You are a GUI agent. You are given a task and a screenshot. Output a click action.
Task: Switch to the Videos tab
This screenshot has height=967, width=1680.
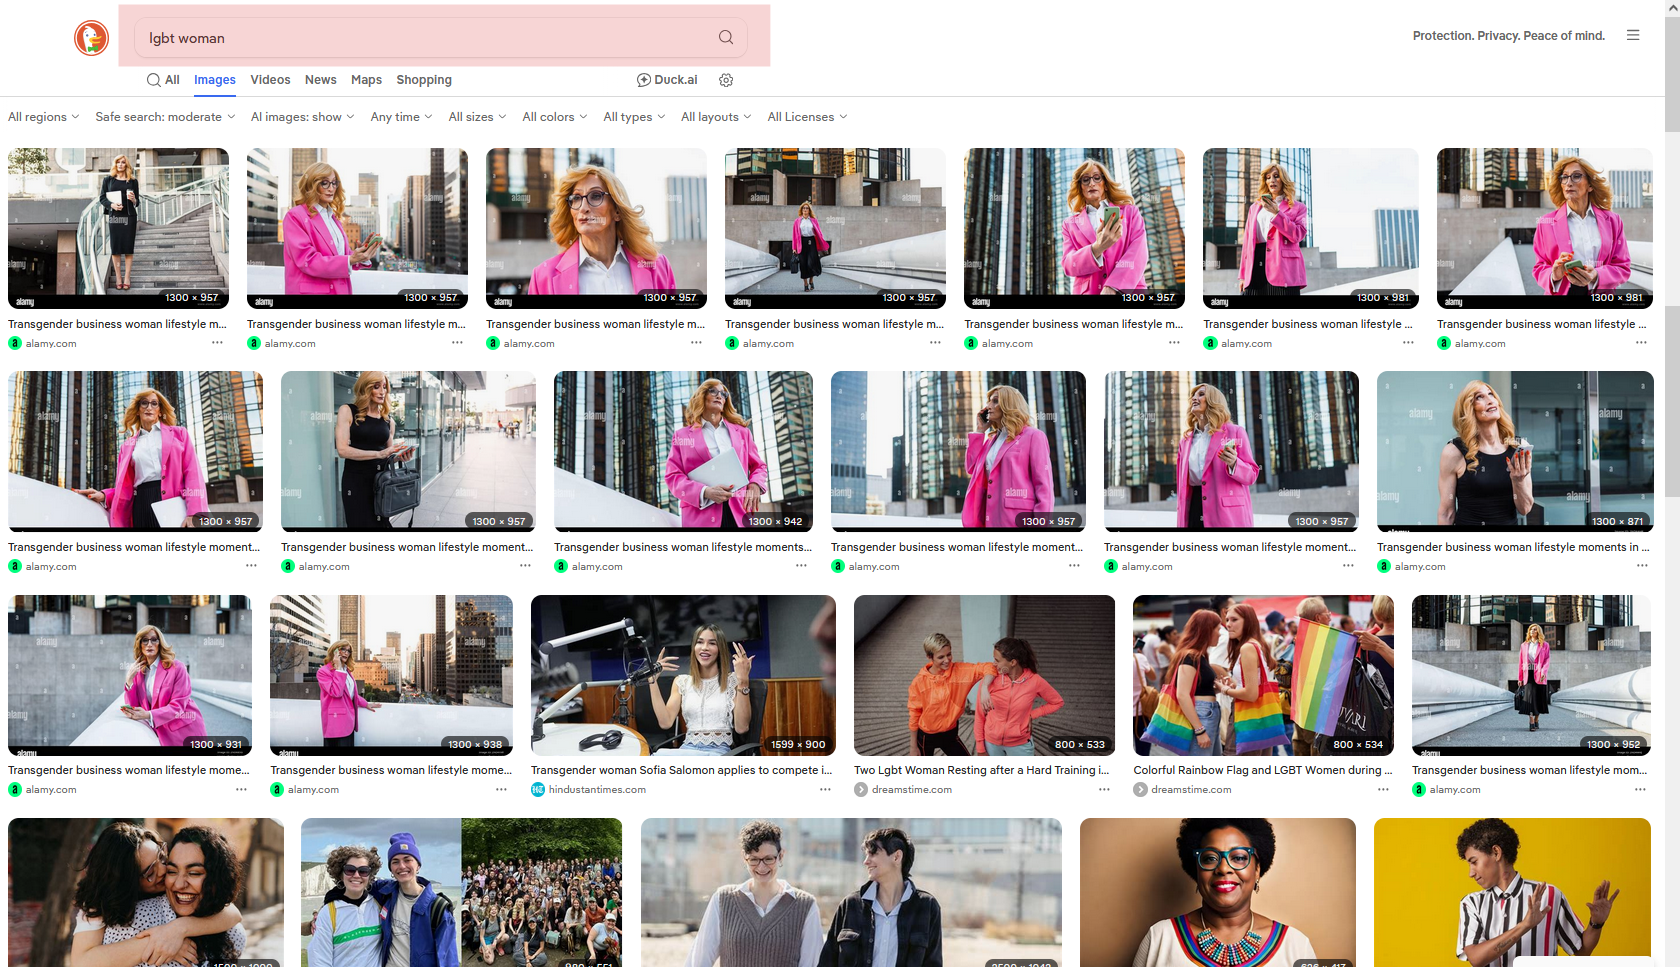point(270,80)
